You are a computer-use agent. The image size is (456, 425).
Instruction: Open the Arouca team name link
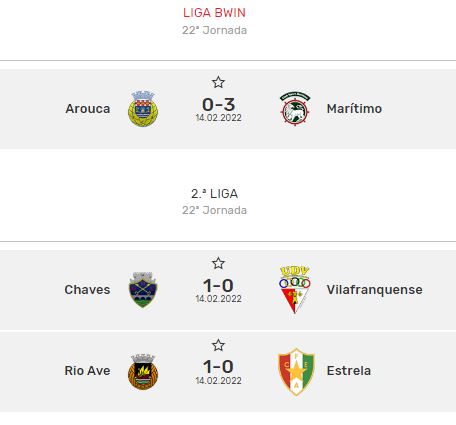point(88,109)
